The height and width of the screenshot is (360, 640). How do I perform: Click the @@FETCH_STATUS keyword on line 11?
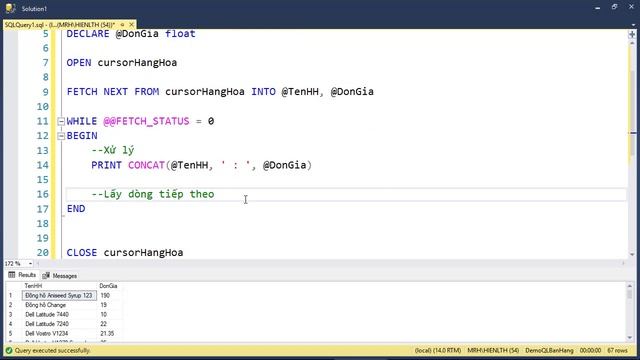coord(146,121)
